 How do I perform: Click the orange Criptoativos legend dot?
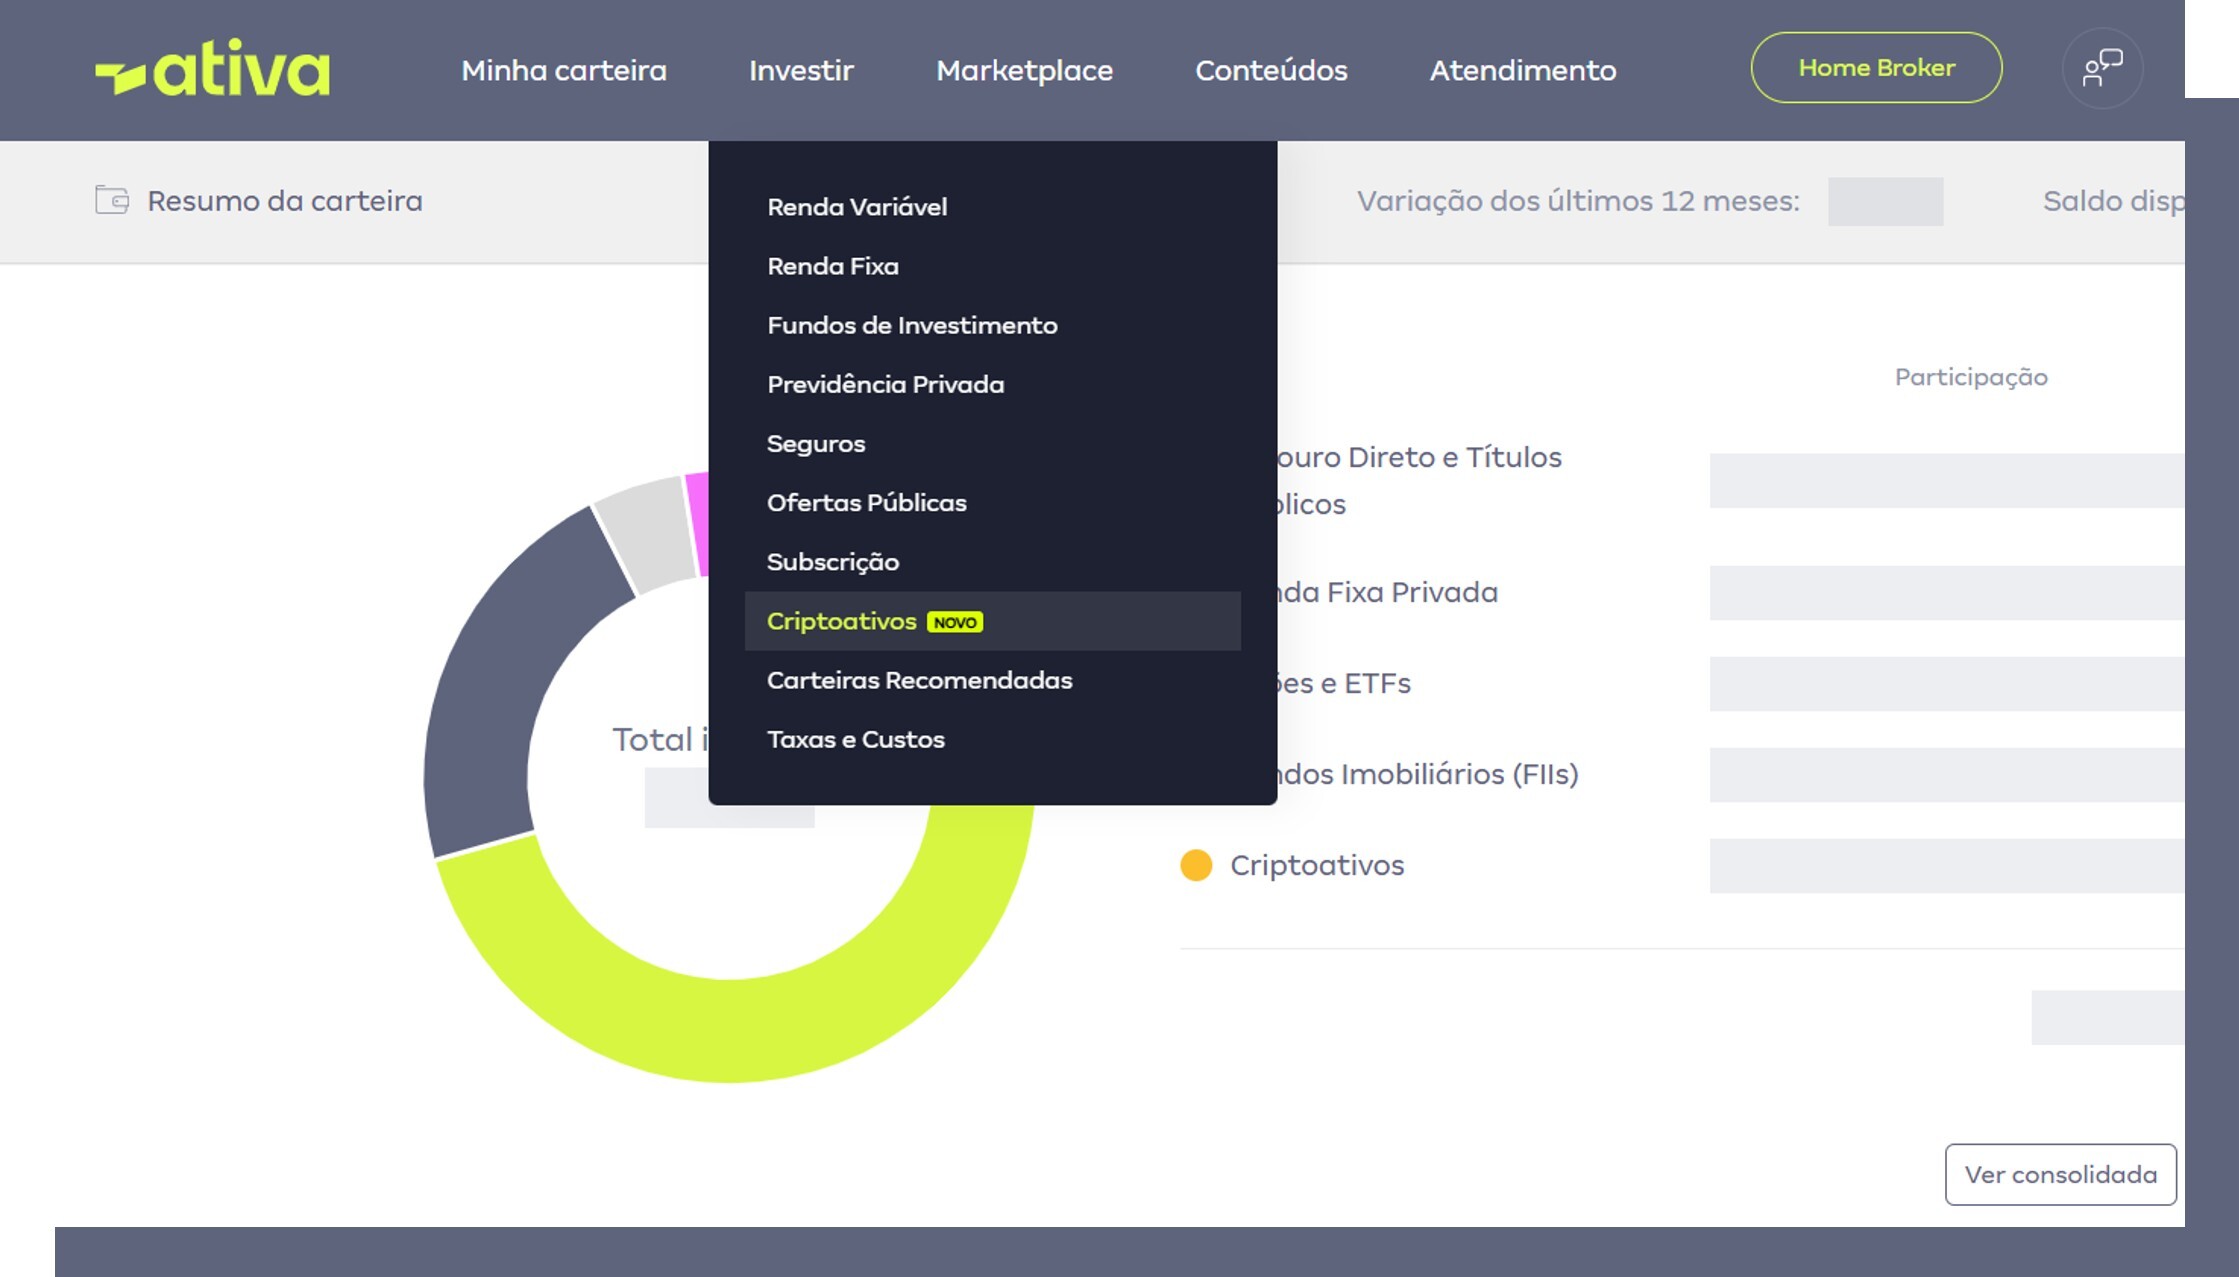[1196, 865]
